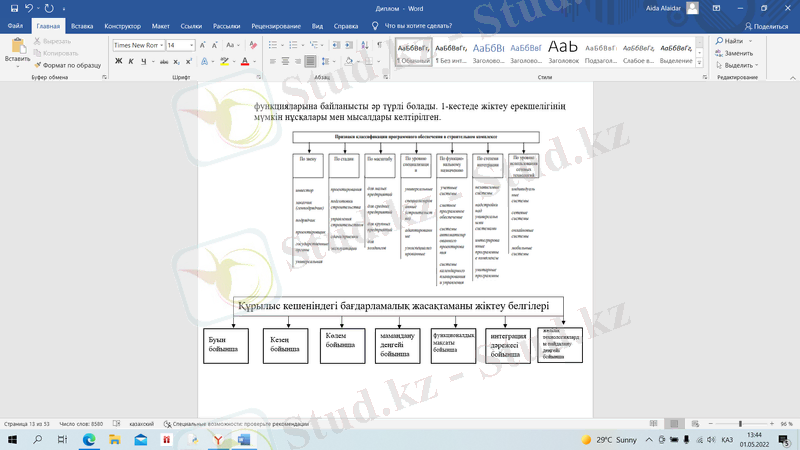Click the Поделиться share button

coord(766,26)
